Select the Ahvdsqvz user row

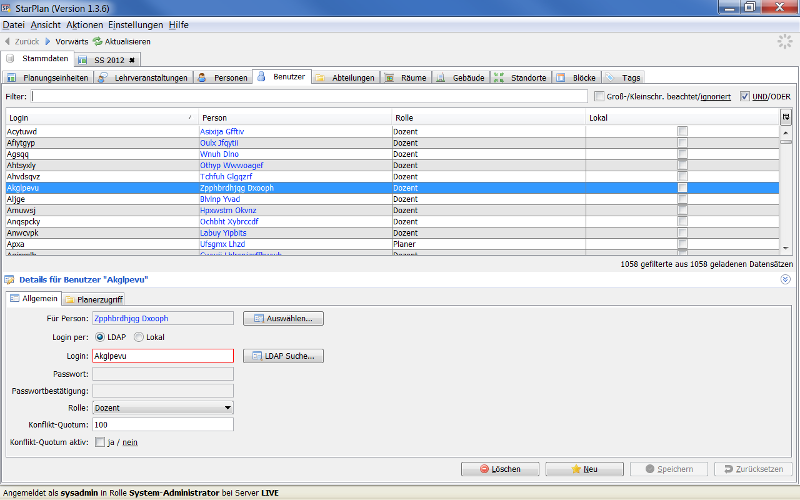(x=392, y=177)
